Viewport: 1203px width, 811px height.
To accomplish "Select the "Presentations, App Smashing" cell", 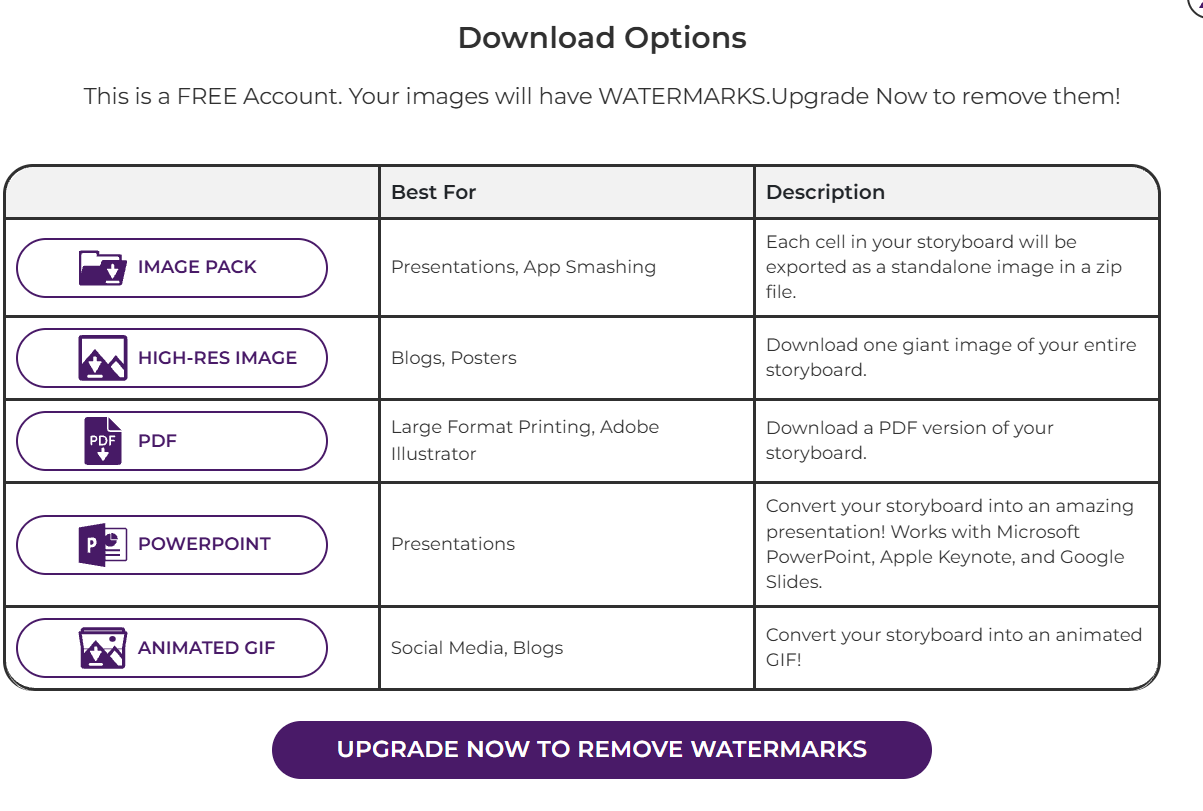I will pos(523,267).
